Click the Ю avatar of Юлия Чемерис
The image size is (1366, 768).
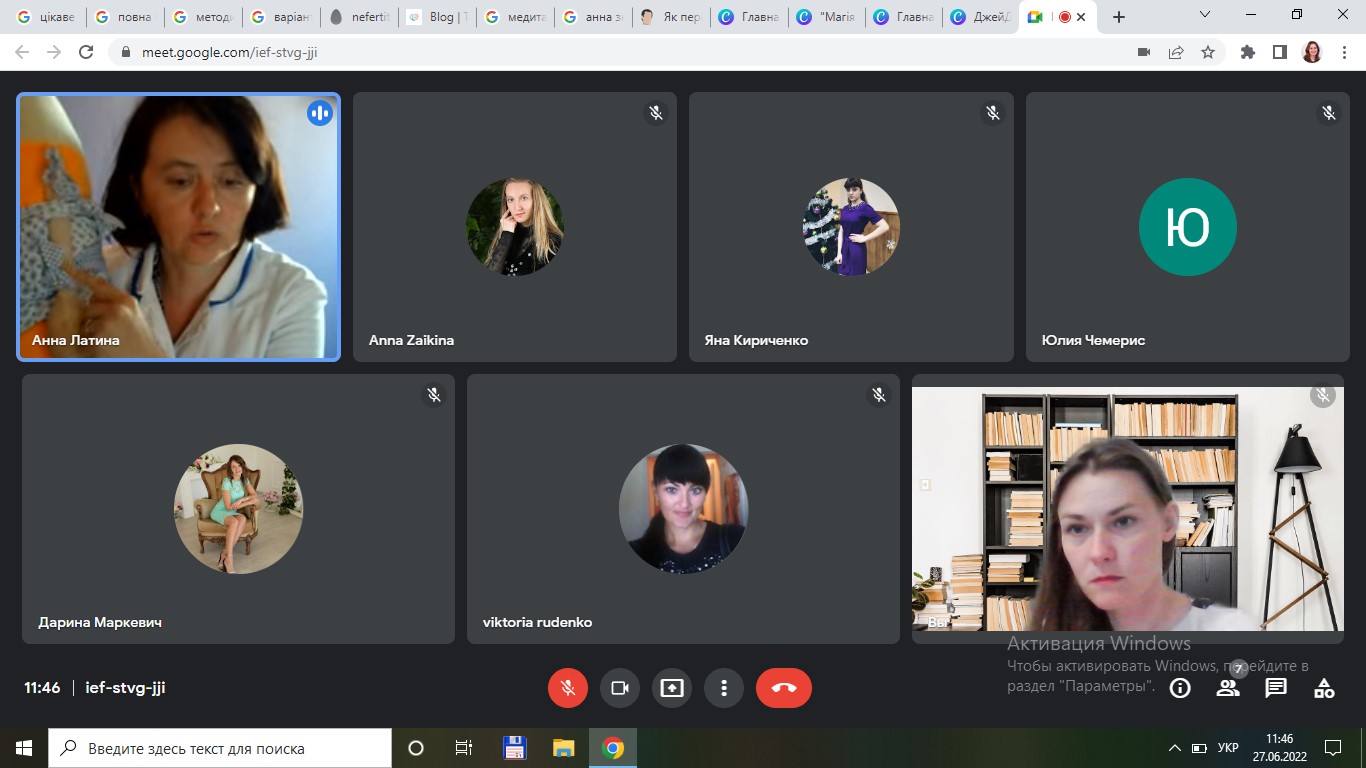[x=1188, y=227]
